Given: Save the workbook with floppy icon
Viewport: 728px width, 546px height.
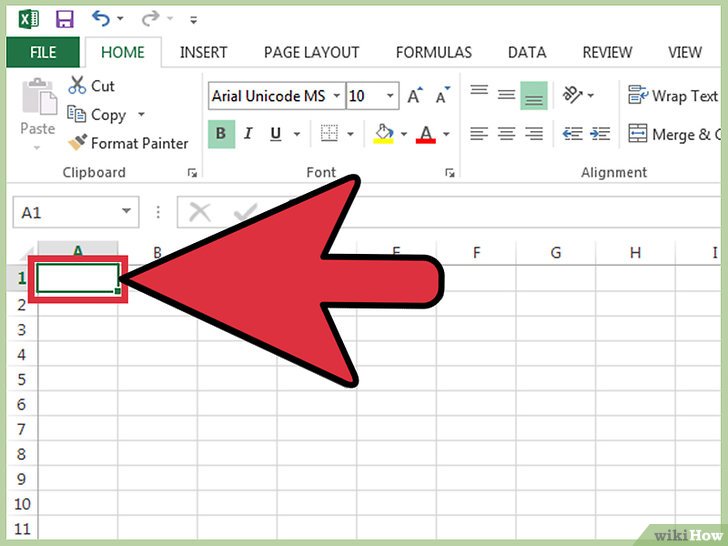Looking at the screenshot, I should (65, 20).
